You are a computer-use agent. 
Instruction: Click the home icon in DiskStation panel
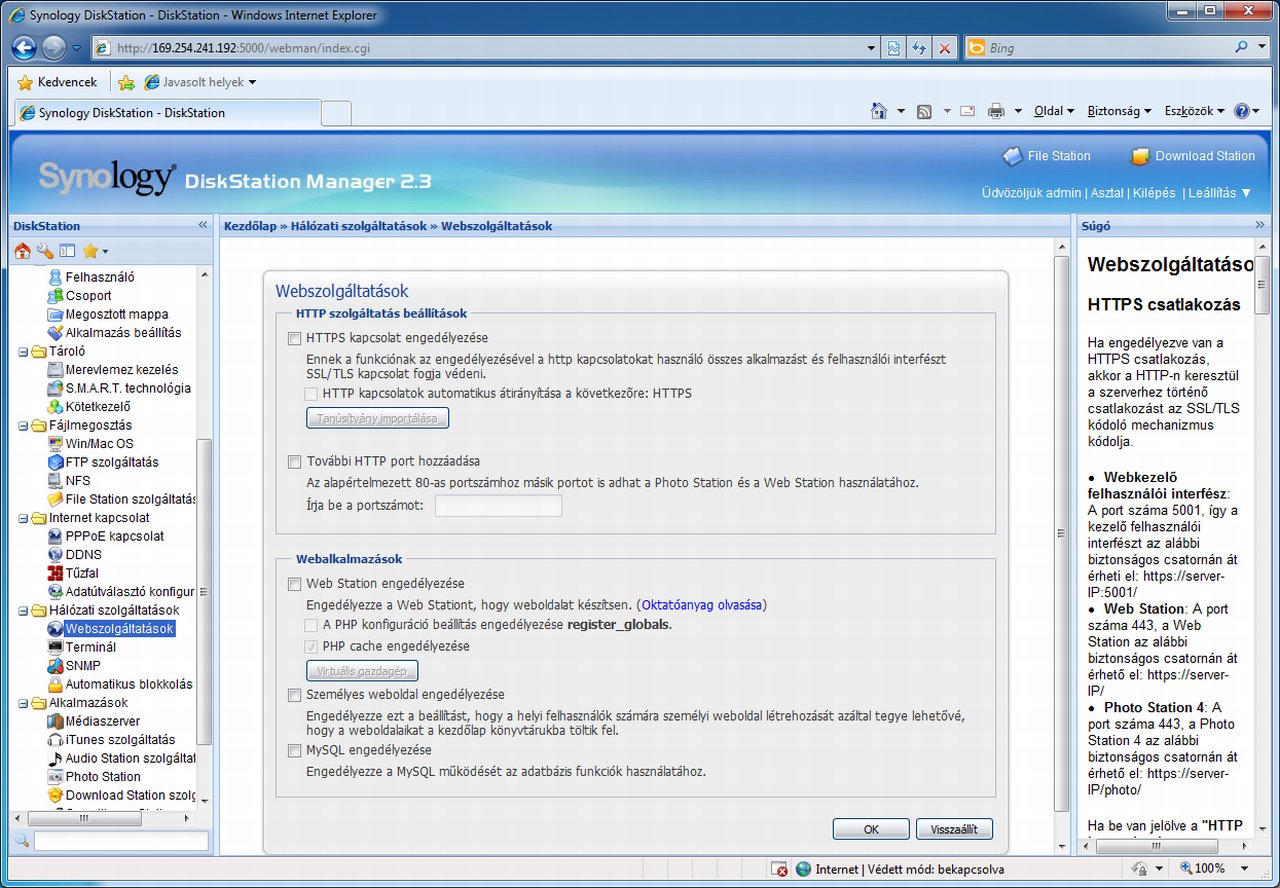[22, 251]
